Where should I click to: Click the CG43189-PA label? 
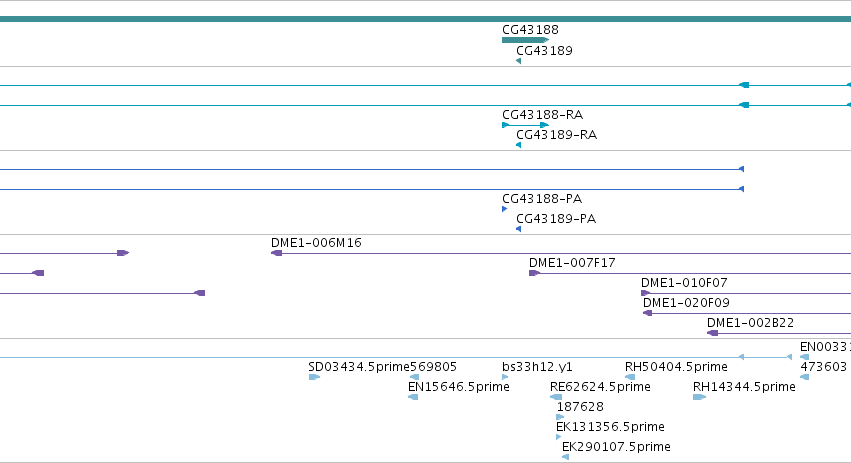tap(556, 219)
